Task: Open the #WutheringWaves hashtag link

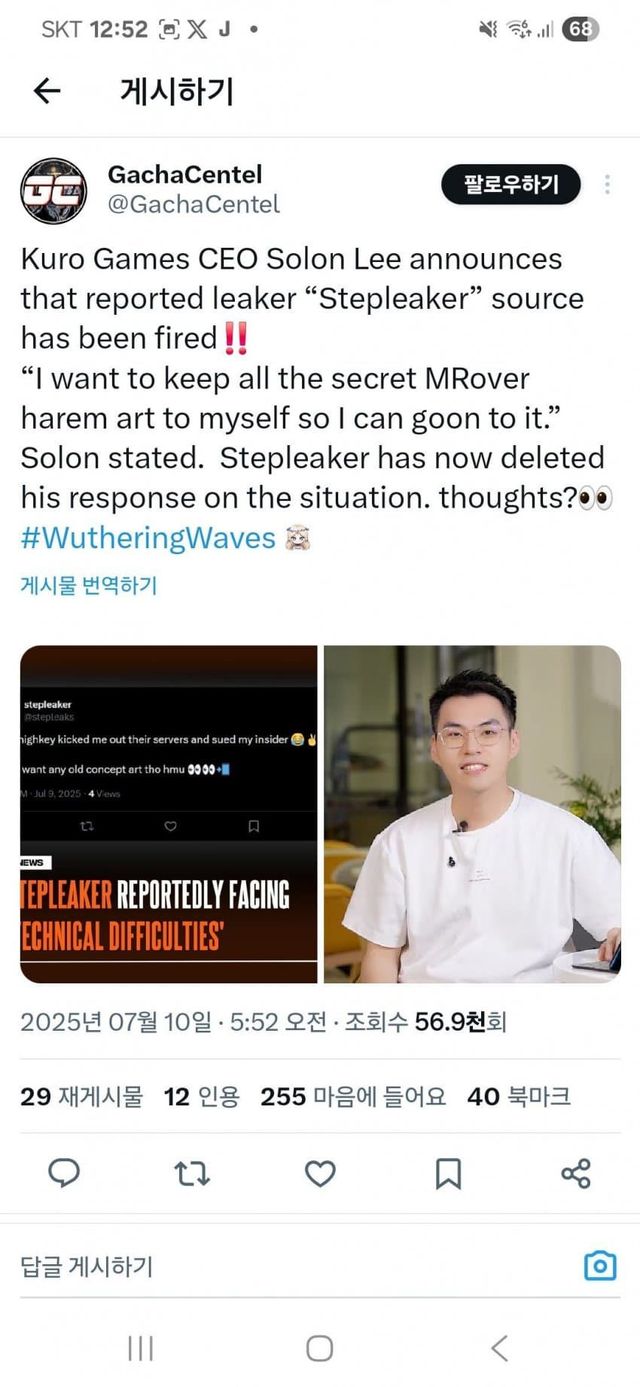Action: [x=148, y=538]
